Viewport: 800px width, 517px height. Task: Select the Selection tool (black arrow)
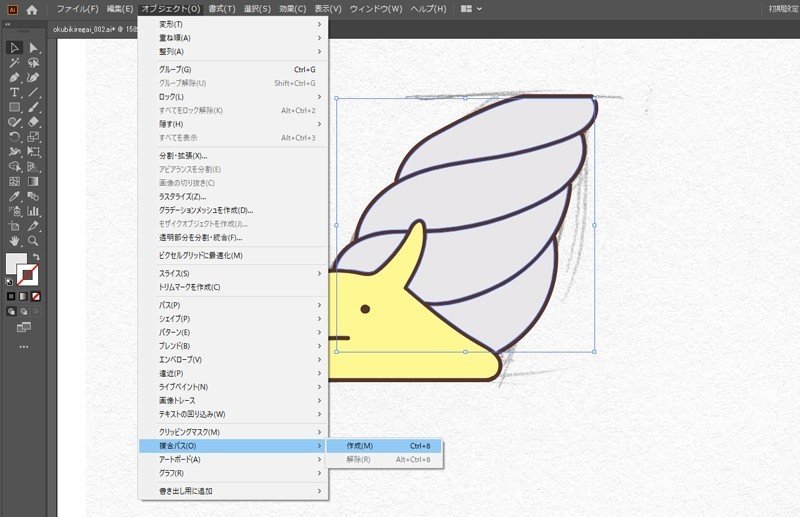click(x=14, y=47)
